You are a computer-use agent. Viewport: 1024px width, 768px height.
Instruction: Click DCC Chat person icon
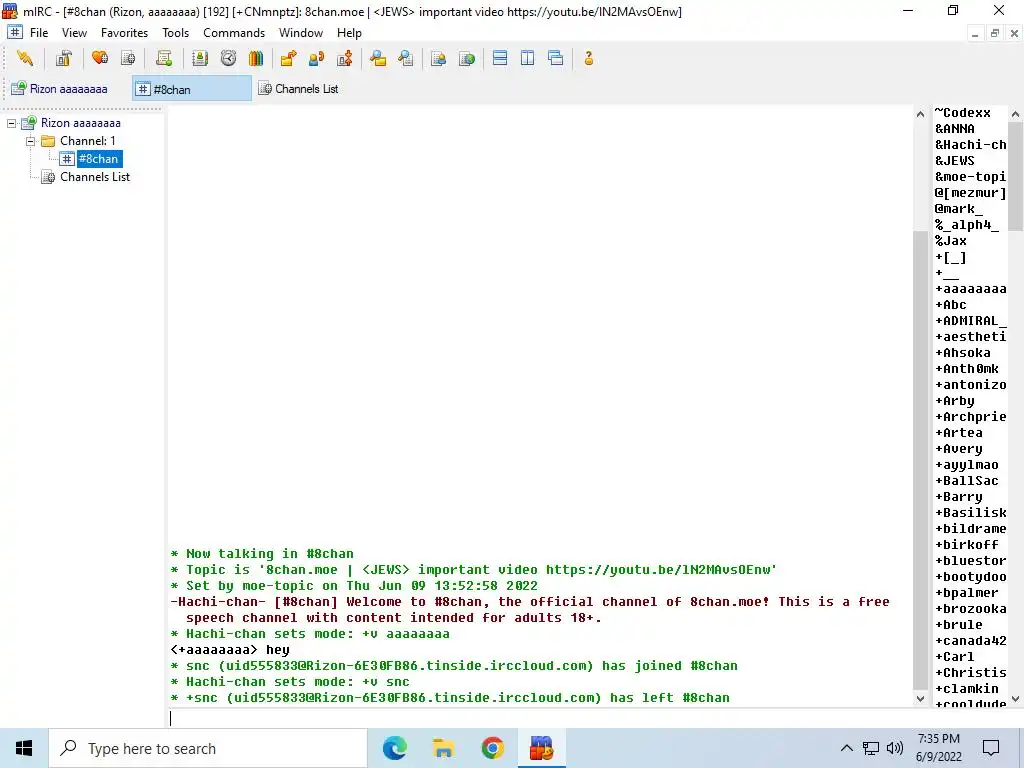[317, 58]
